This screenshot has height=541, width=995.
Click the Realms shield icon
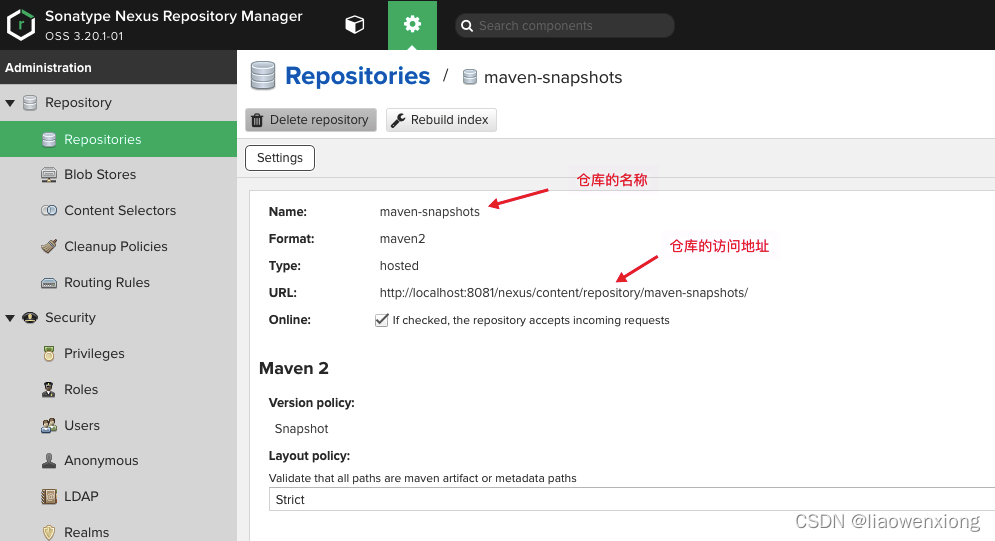pos(49,533)
